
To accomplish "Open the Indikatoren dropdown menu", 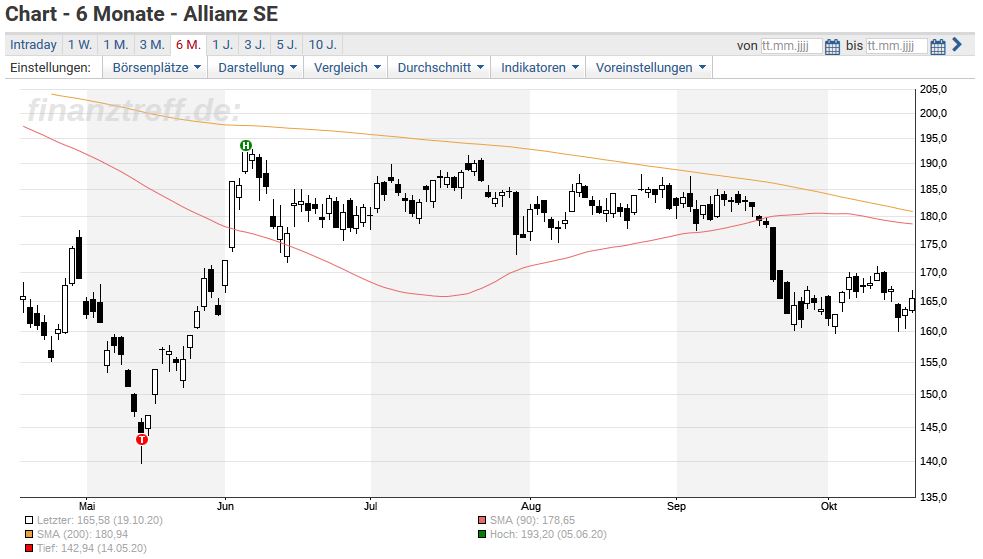I will pos(539,68).
